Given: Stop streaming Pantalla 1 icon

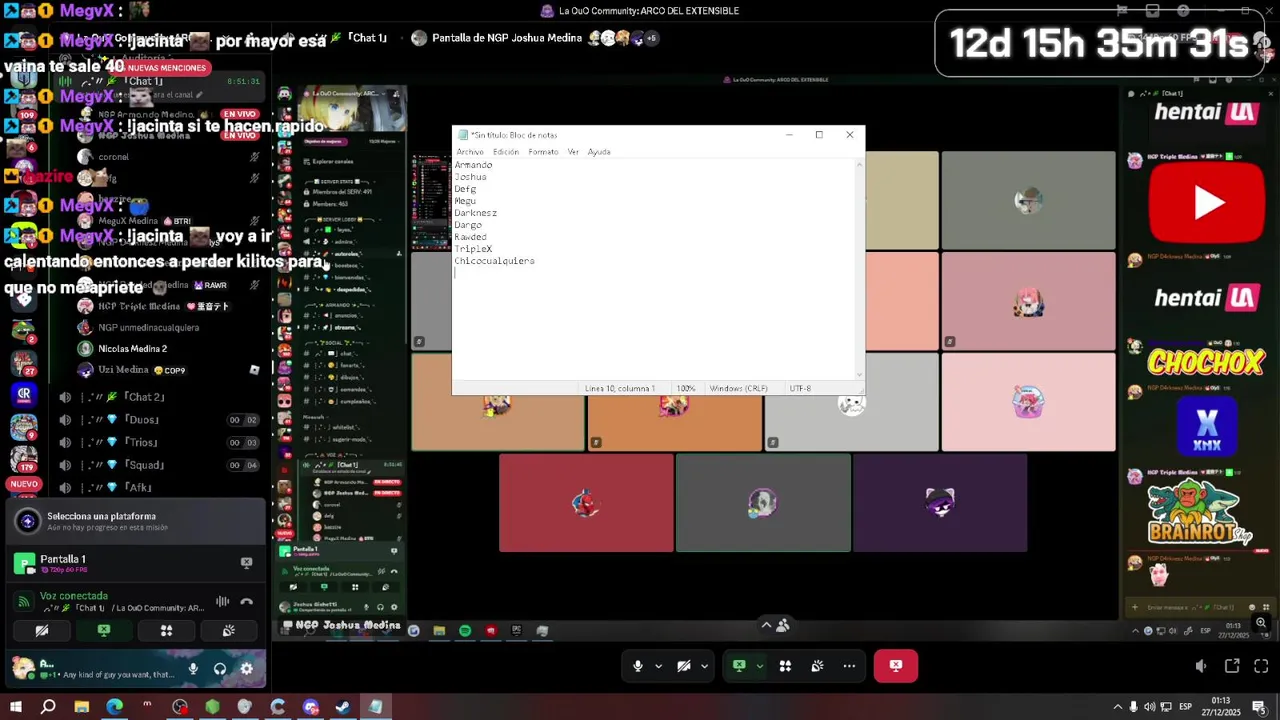Looking at the screenshot, I should click(x=246, y=563).
